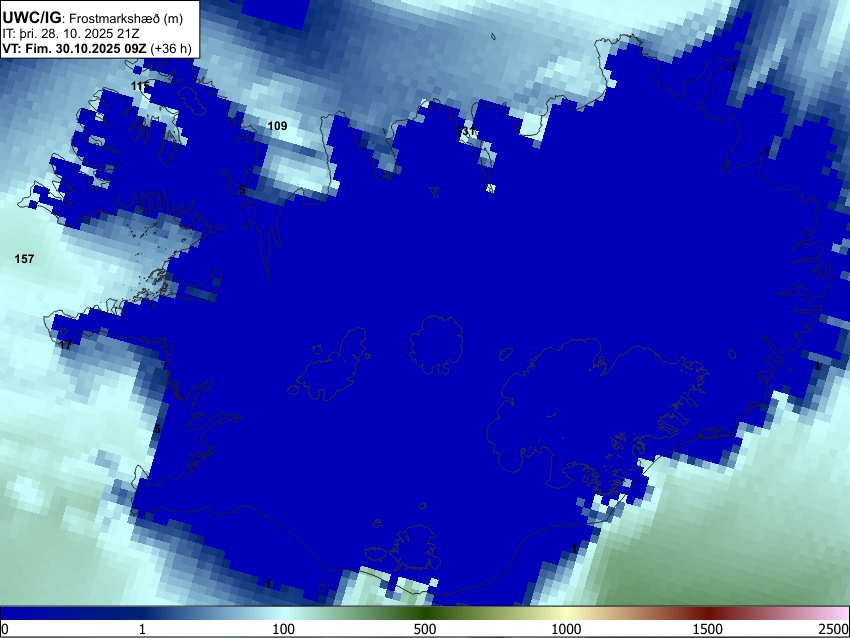Click the map value label '157'

click(24, 259)
